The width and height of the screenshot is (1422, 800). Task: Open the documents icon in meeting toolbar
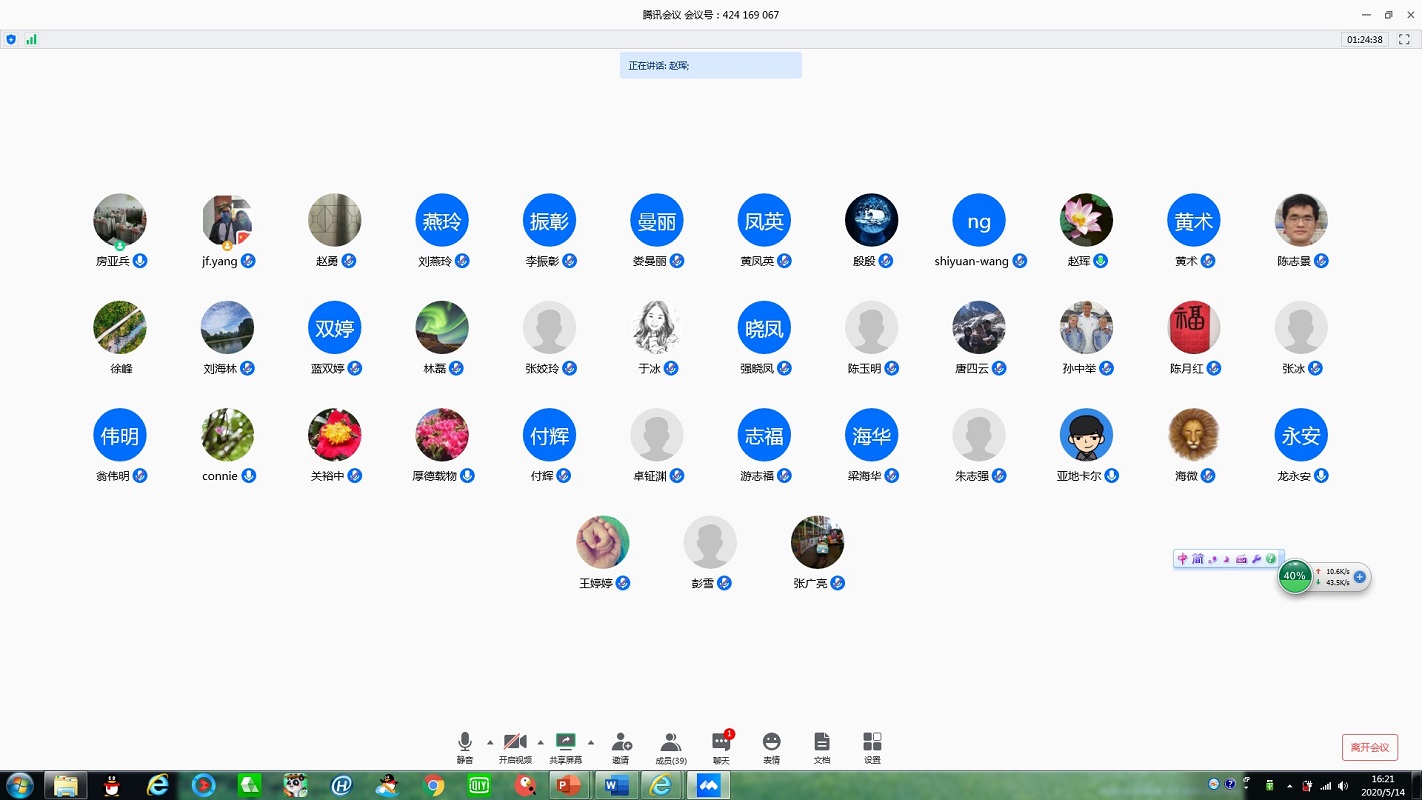coord(822,746)
